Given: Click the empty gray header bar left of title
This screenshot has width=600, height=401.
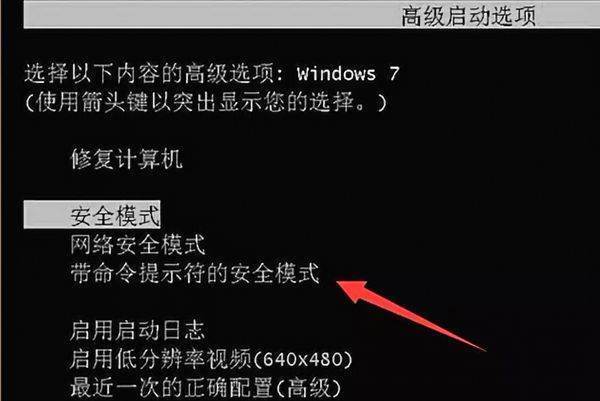Looking at the screenshot, I should pyautogui.click(x=210, y=15).
